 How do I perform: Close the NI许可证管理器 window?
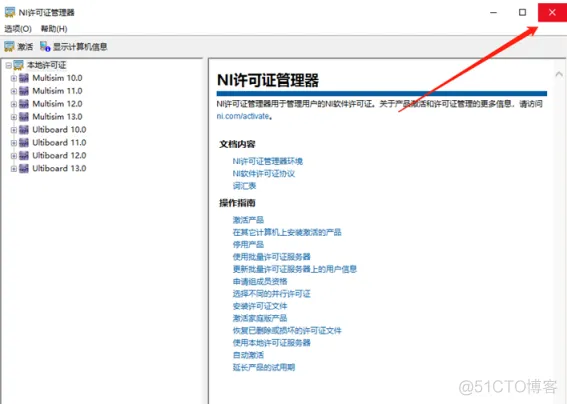(552, 13)
